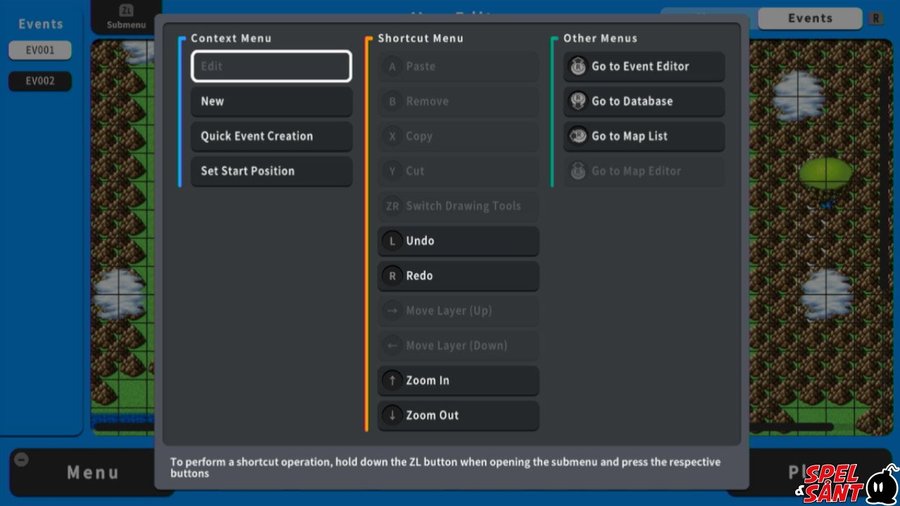Click the Go to Map List icon
Viewport: 900px width, 506px height.
point(578,137)
